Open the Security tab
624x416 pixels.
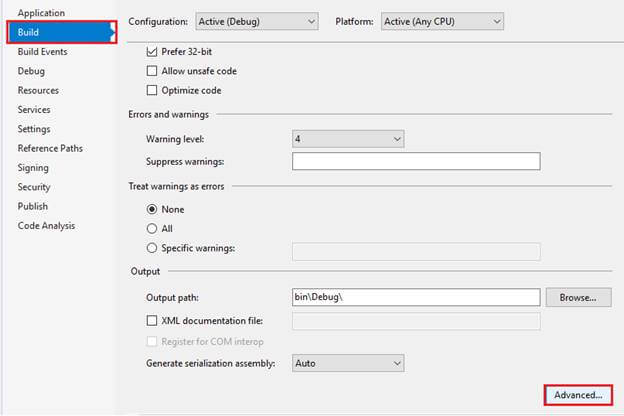[x=34, y=187]
